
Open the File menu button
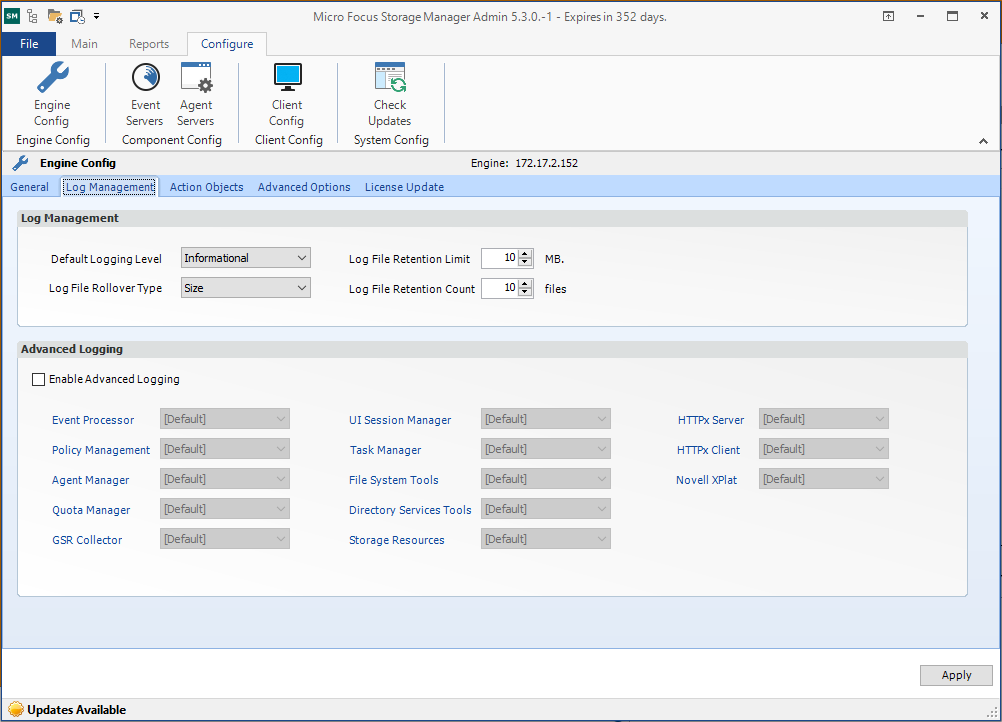(x=29, y=44)
